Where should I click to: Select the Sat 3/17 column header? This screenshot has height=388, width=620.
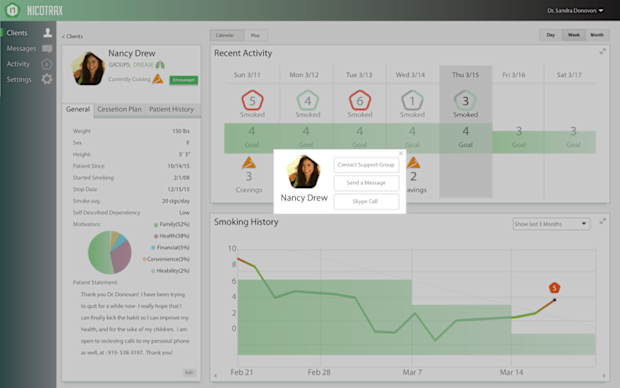point(569,75)
